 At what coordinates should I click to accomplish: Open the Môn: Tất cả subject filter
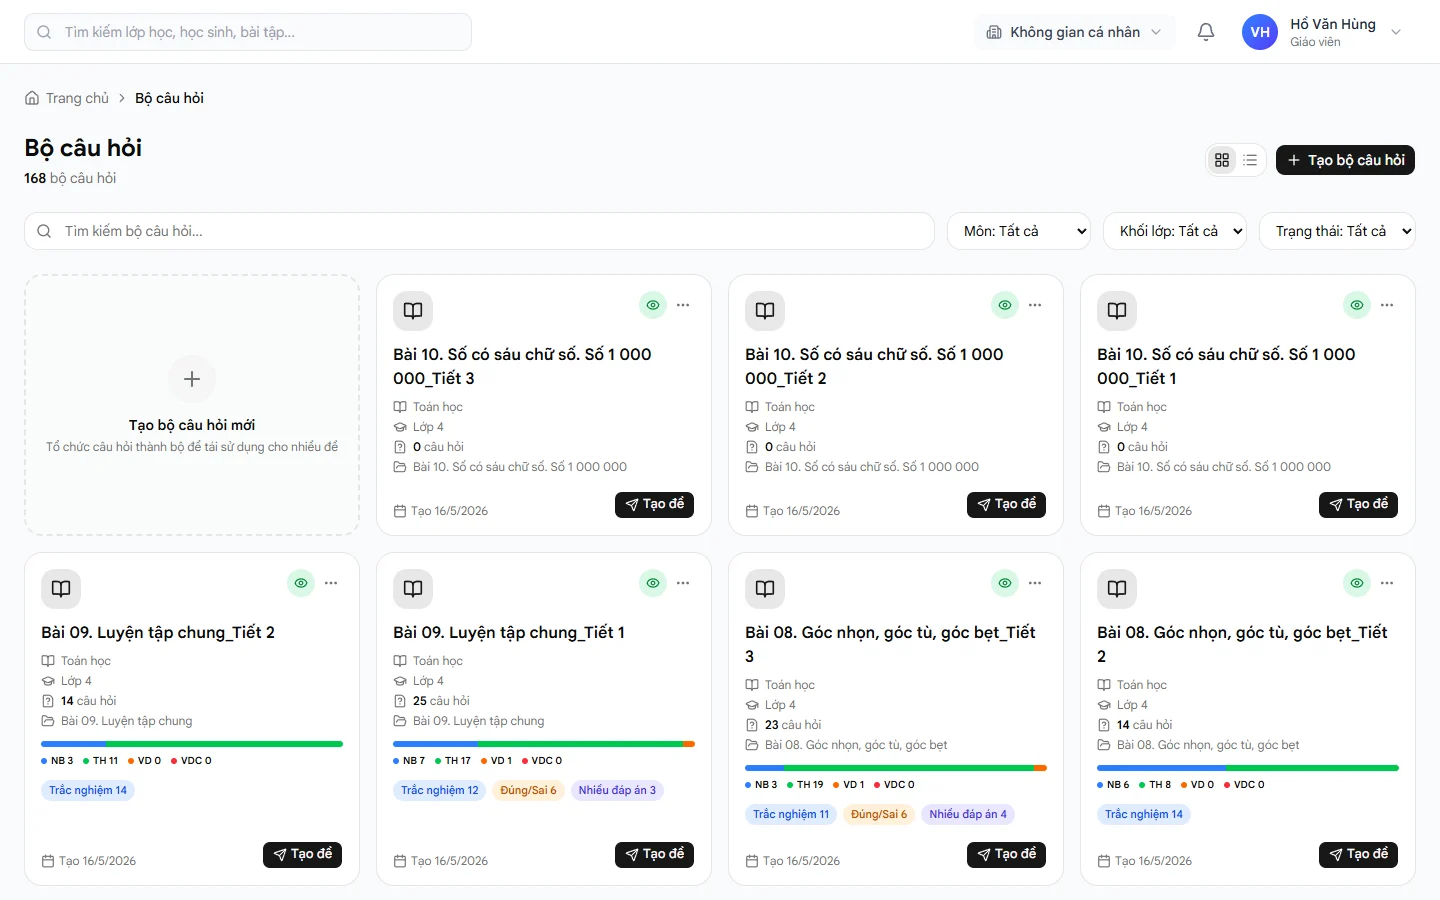1019,231
